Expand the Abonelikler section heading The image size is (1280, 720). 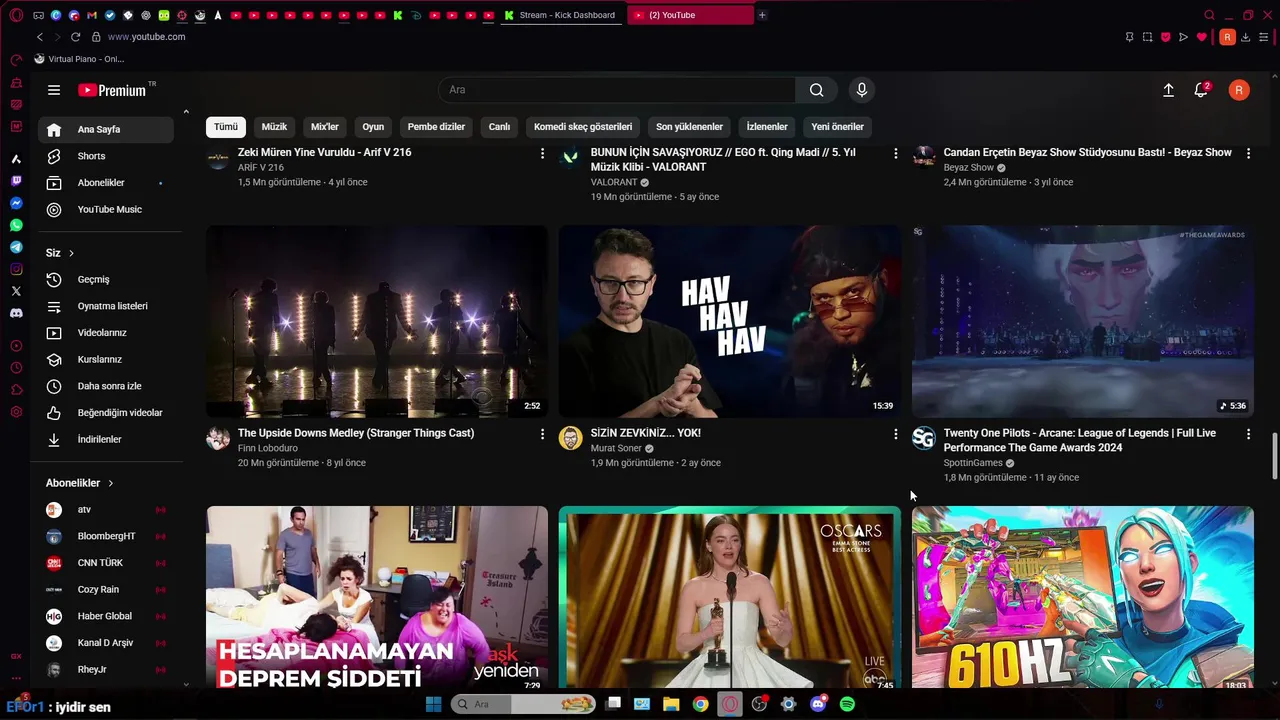click(x=80, y=483)
